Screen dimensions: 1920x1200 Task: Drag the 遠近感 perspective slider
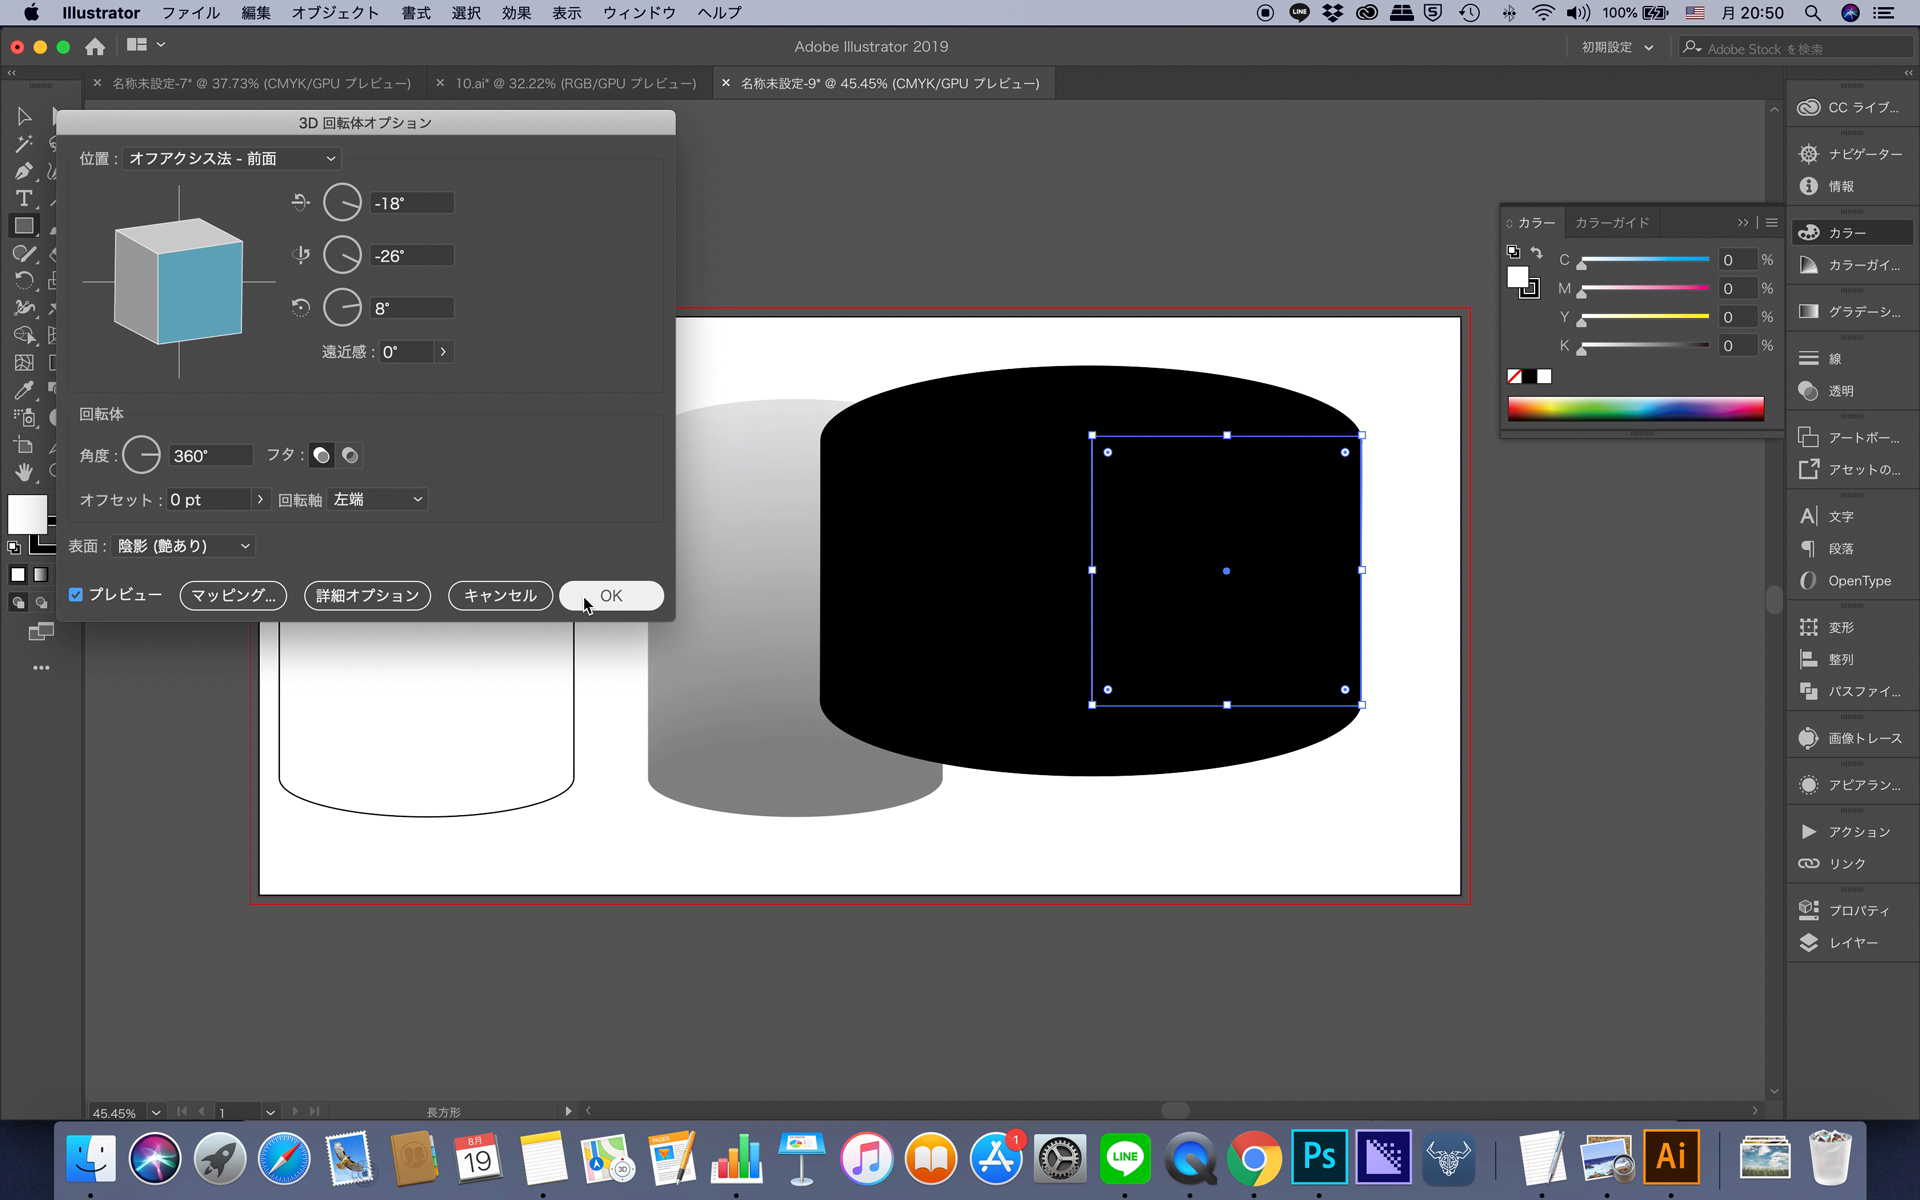click(x=442, y=351)
